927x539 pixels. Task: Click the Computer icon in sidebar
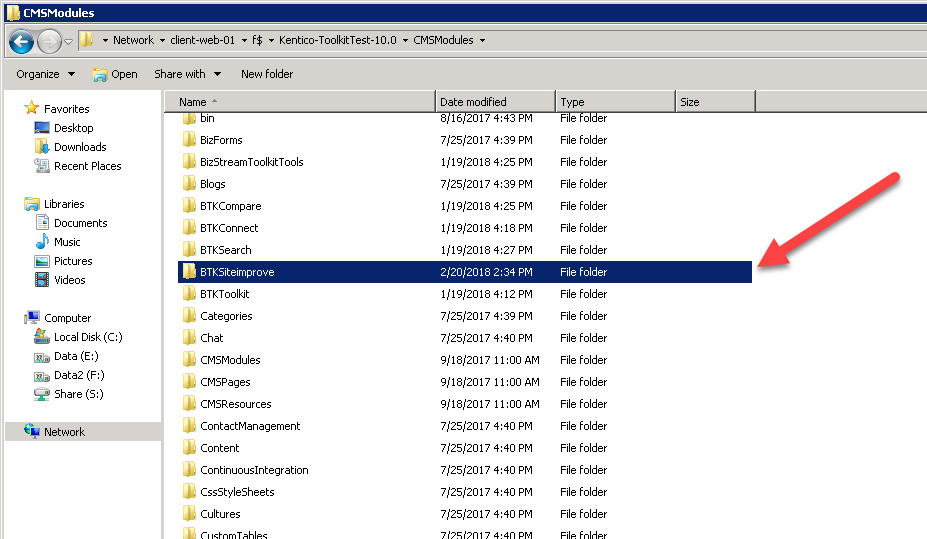[31, 317]
